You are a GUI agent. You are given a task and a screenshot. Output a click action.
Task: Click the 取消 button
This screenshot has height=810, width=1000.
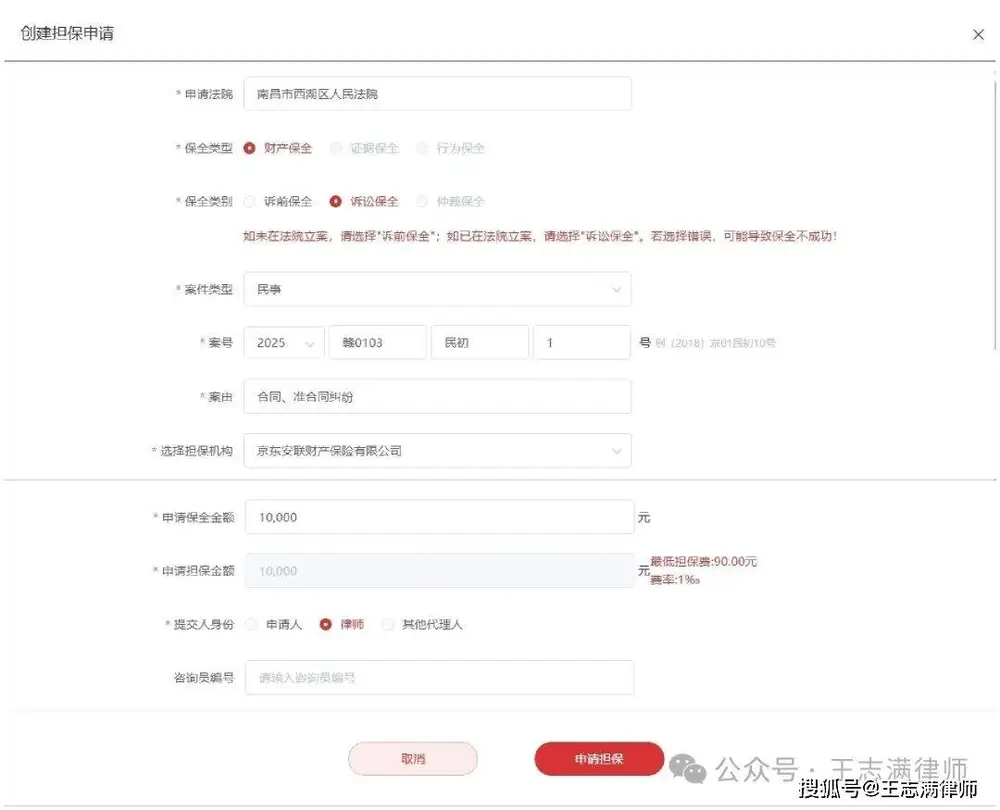click(413, 758)
